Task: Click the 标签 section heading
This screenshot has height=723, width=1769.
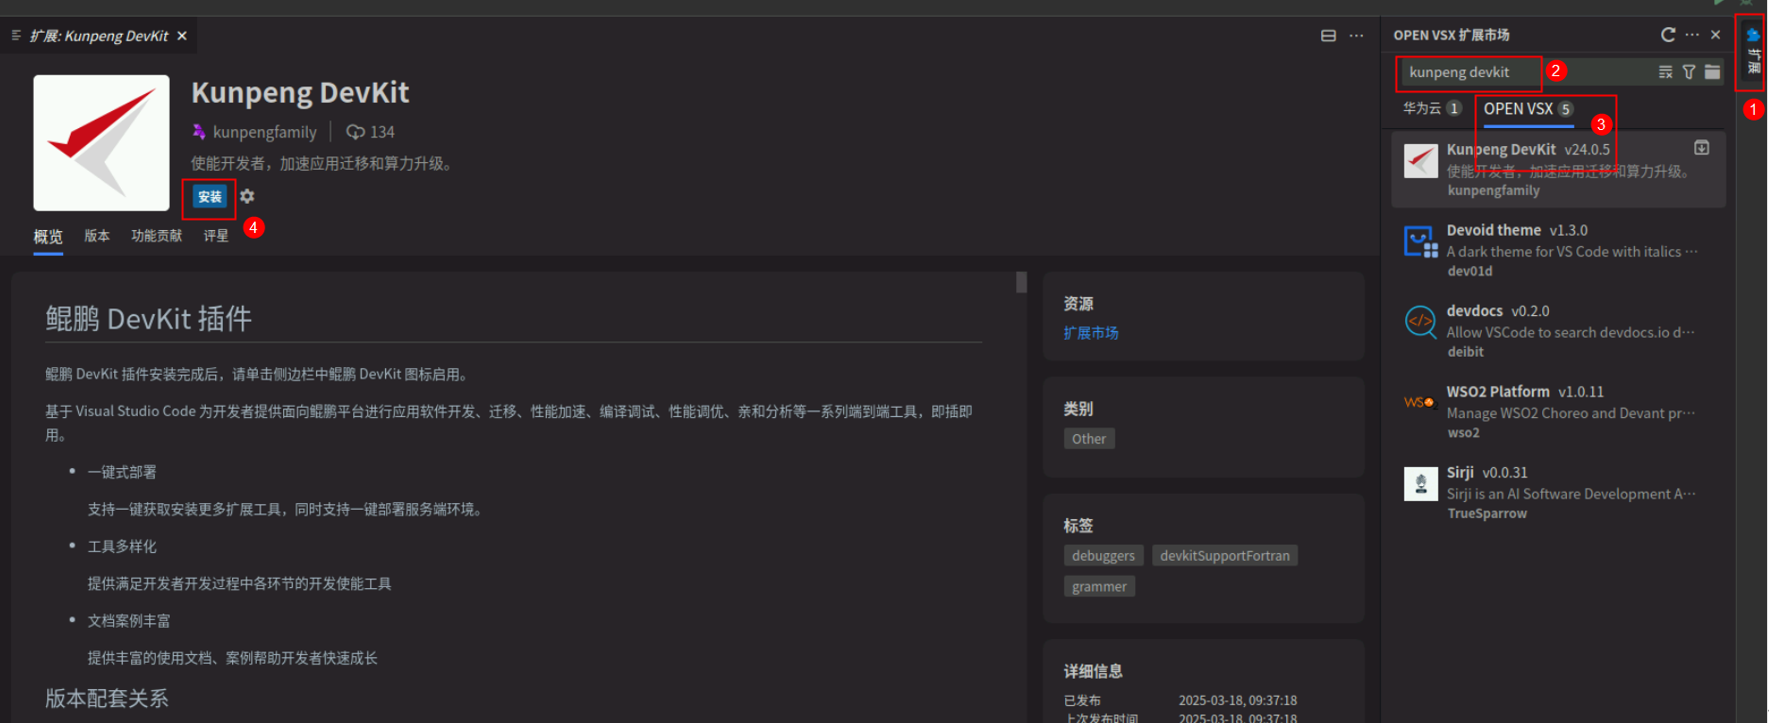Action: pos(1078,526)
